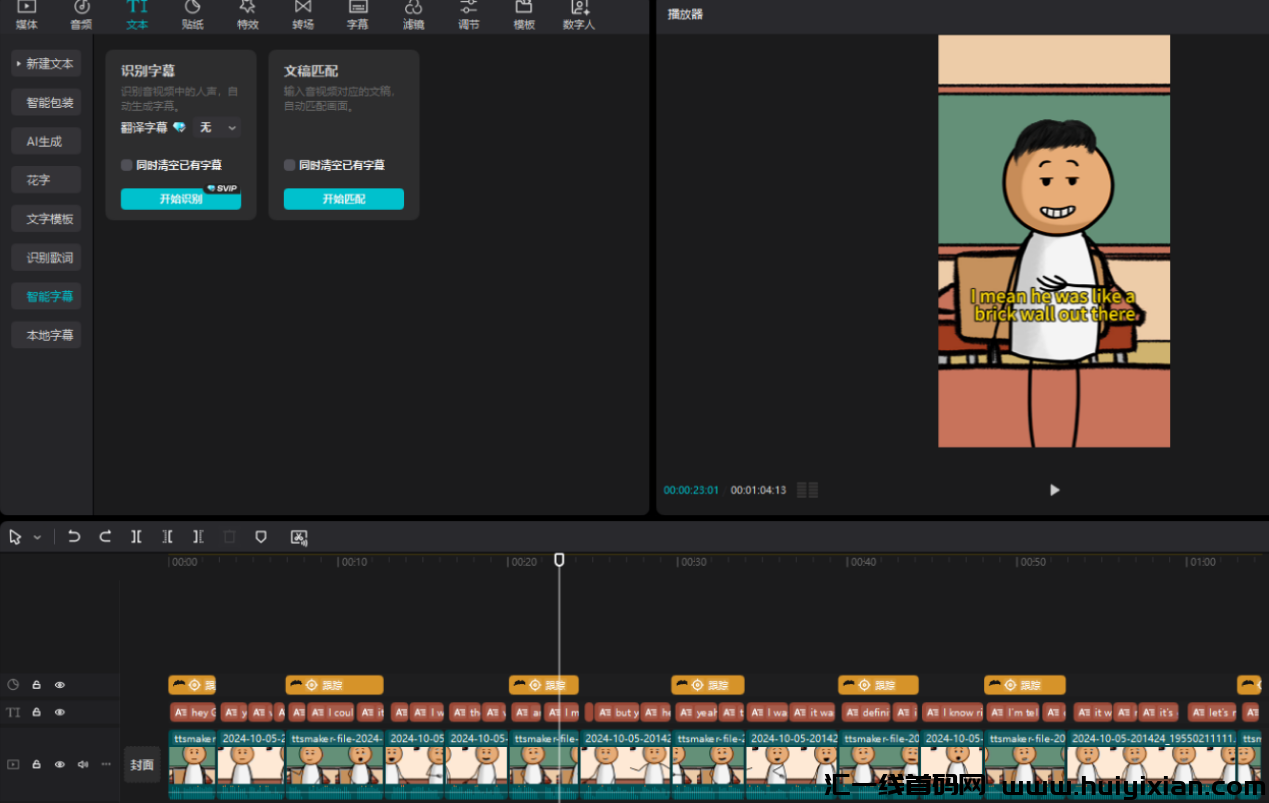Image resolution: width=1269 pixels, height=803 pixels.
Task: Open the selection tool mode dropdown arrow
Action: [x=38, y=537]
